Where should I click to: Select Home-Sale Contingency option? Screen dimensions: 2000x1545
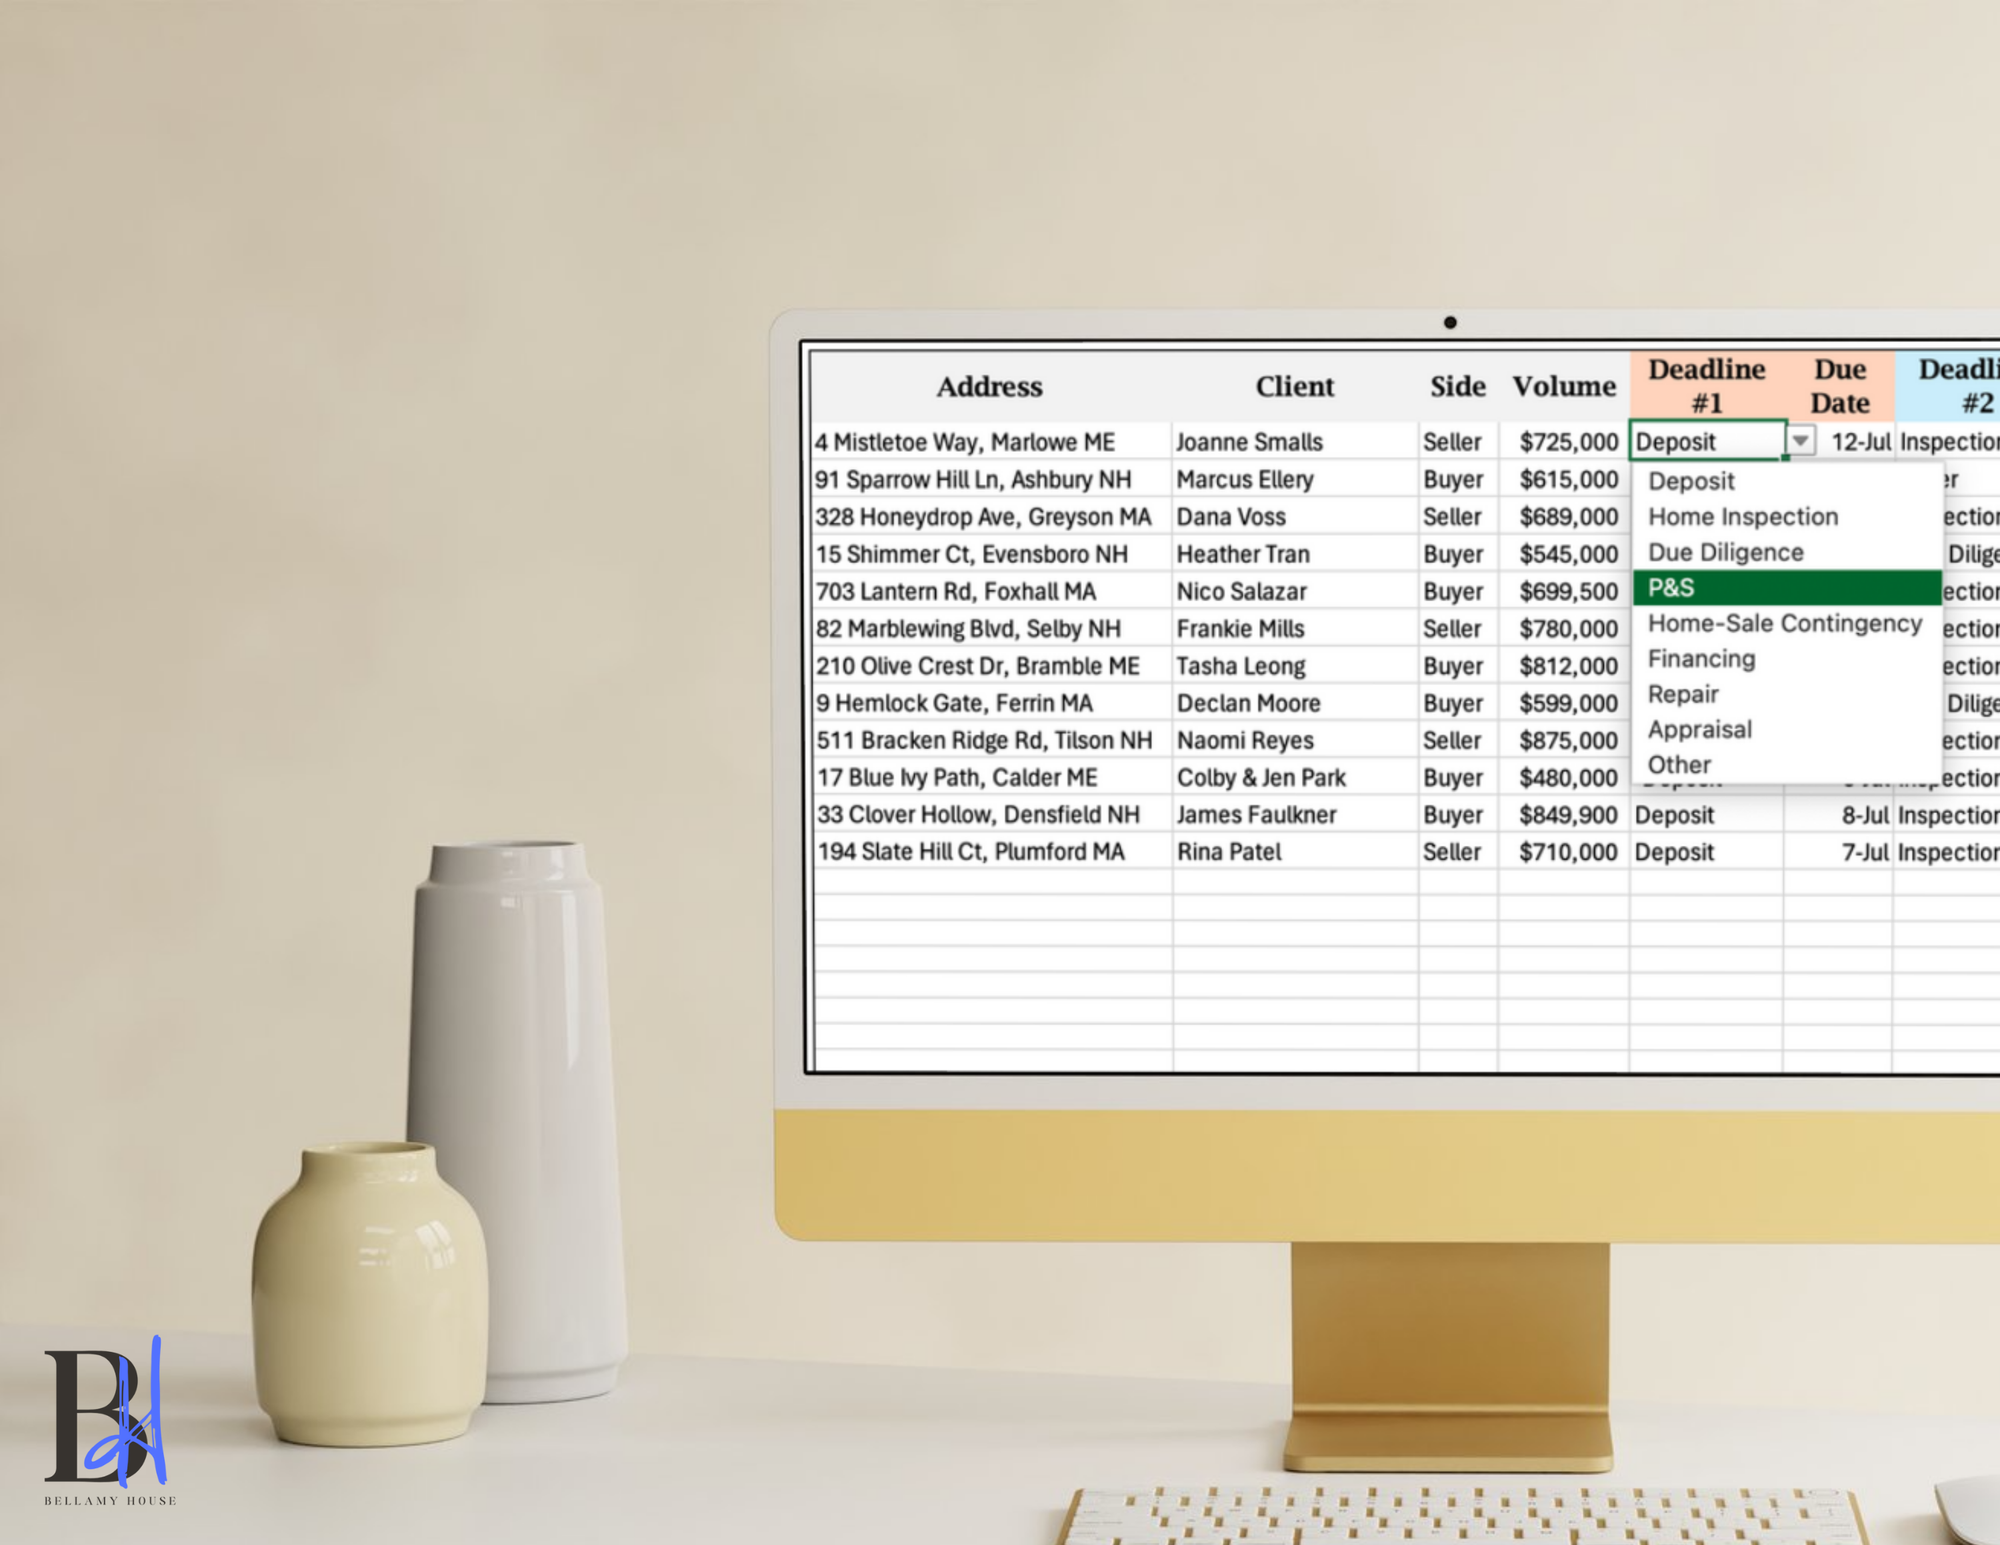click(x=1784, y=623)
